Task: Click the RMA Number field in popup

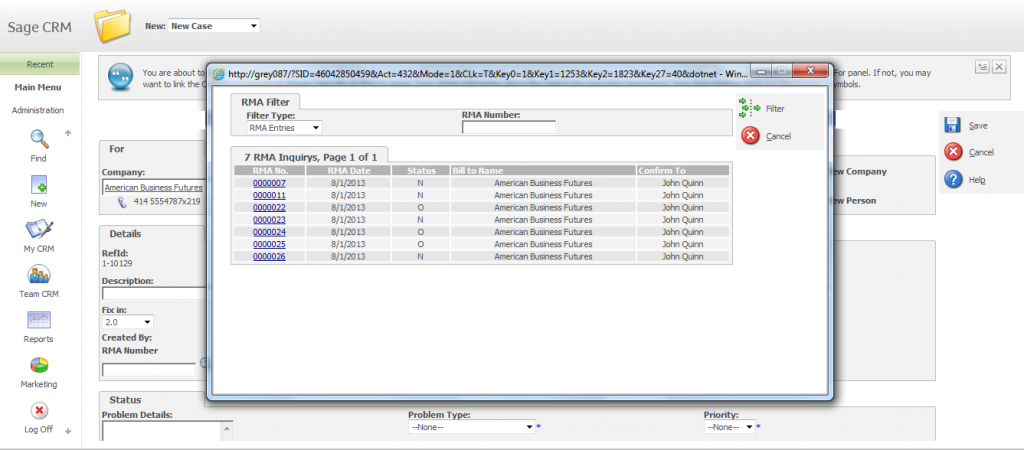Action: click(x=509, y=127)
